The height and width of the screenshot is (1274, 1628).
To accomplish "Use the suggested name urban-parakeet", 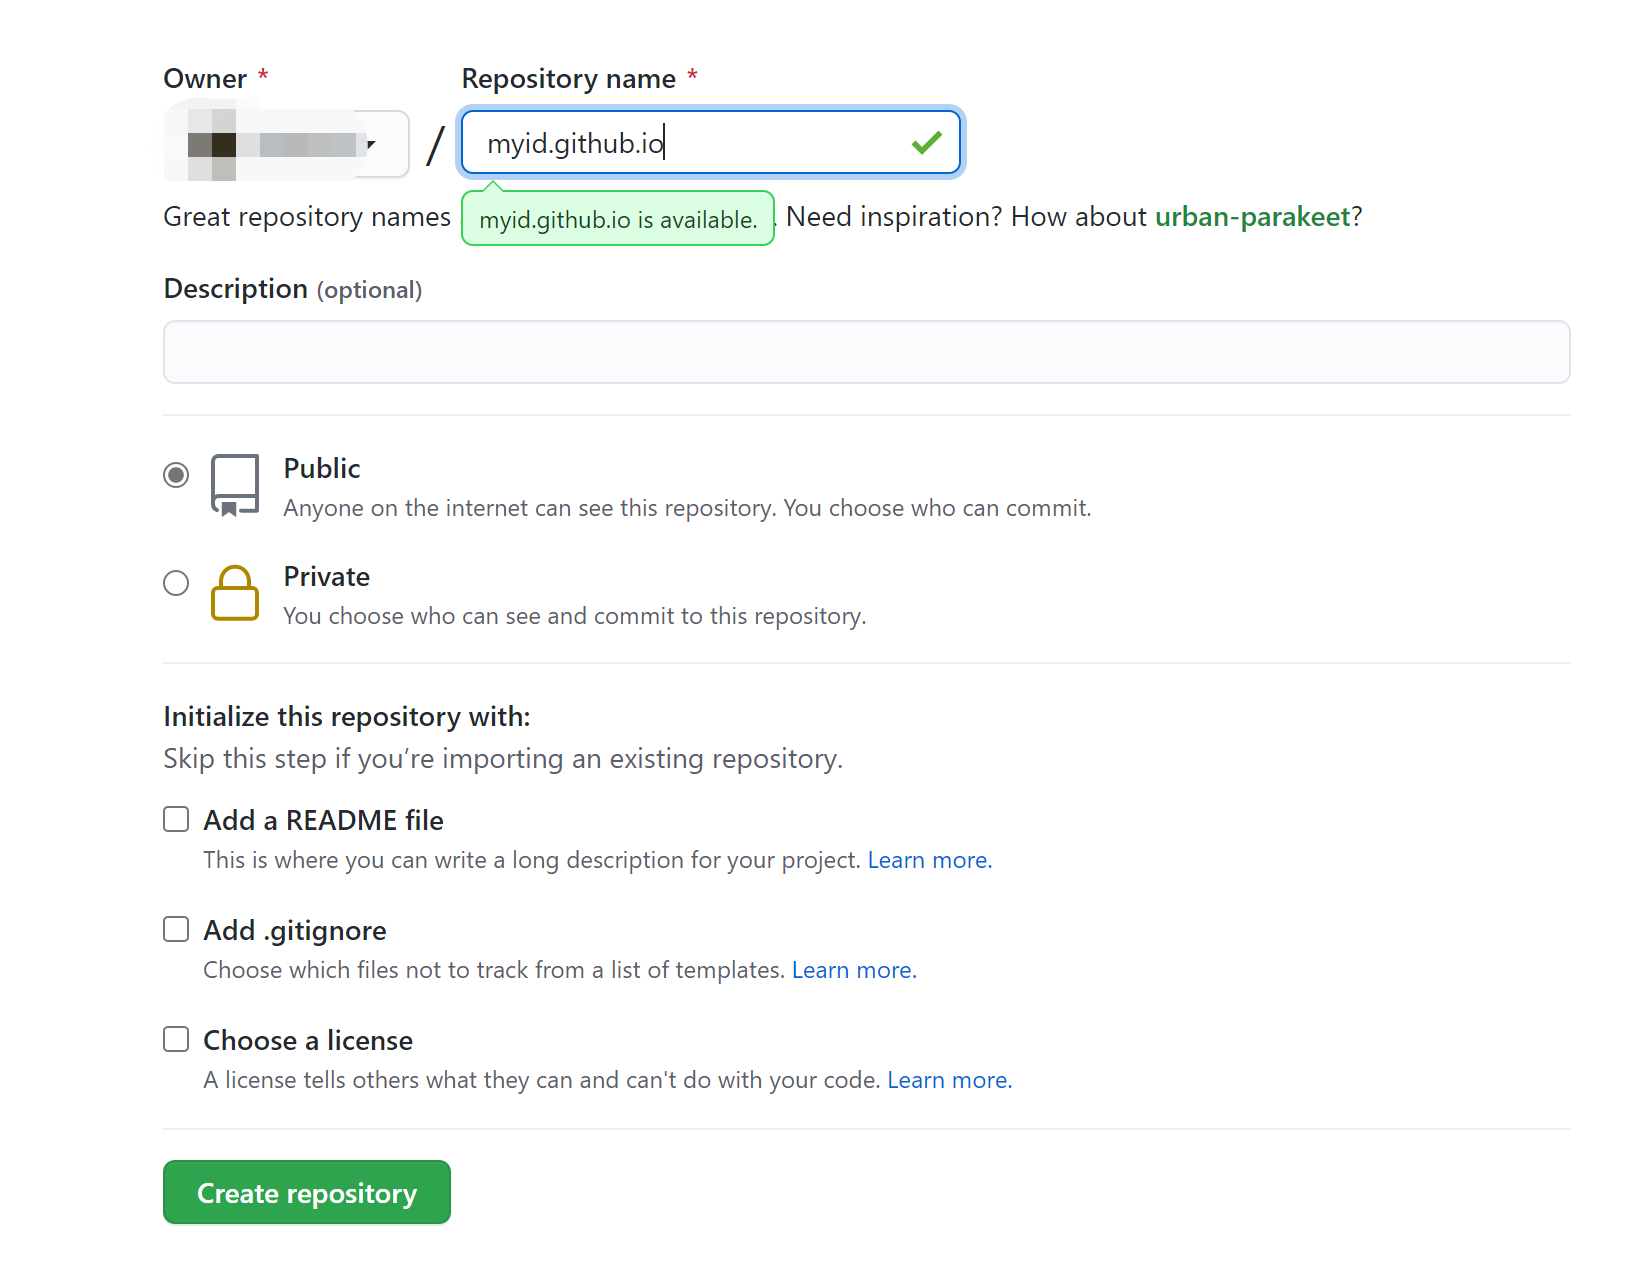I will tap(1252, 217).
